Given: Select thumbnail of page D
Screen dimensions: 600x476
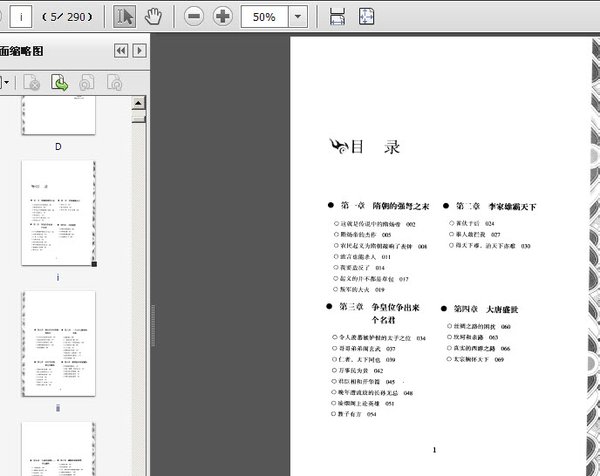Looking at the screenshot, I should point(59,116).
